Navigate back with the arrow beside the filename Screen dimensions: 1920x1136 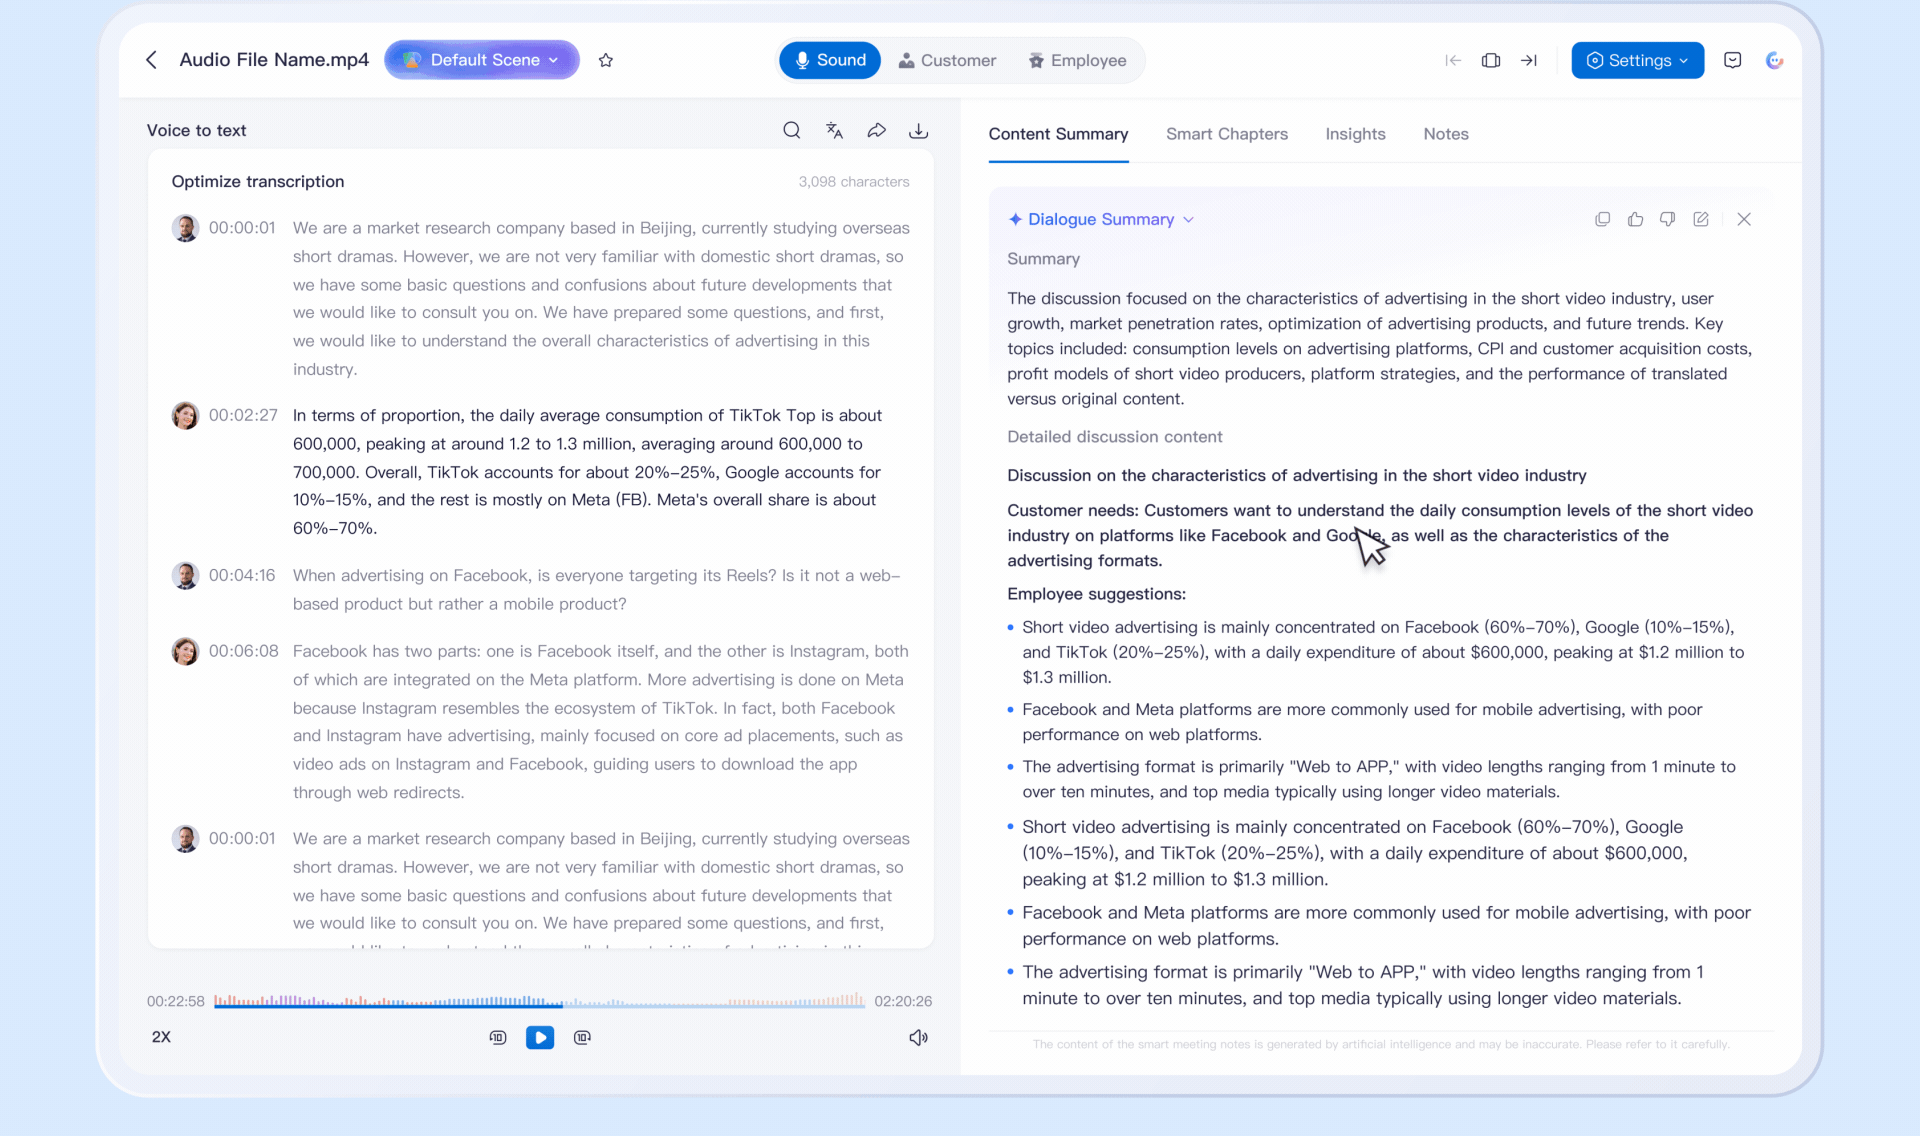coord(150,60)
